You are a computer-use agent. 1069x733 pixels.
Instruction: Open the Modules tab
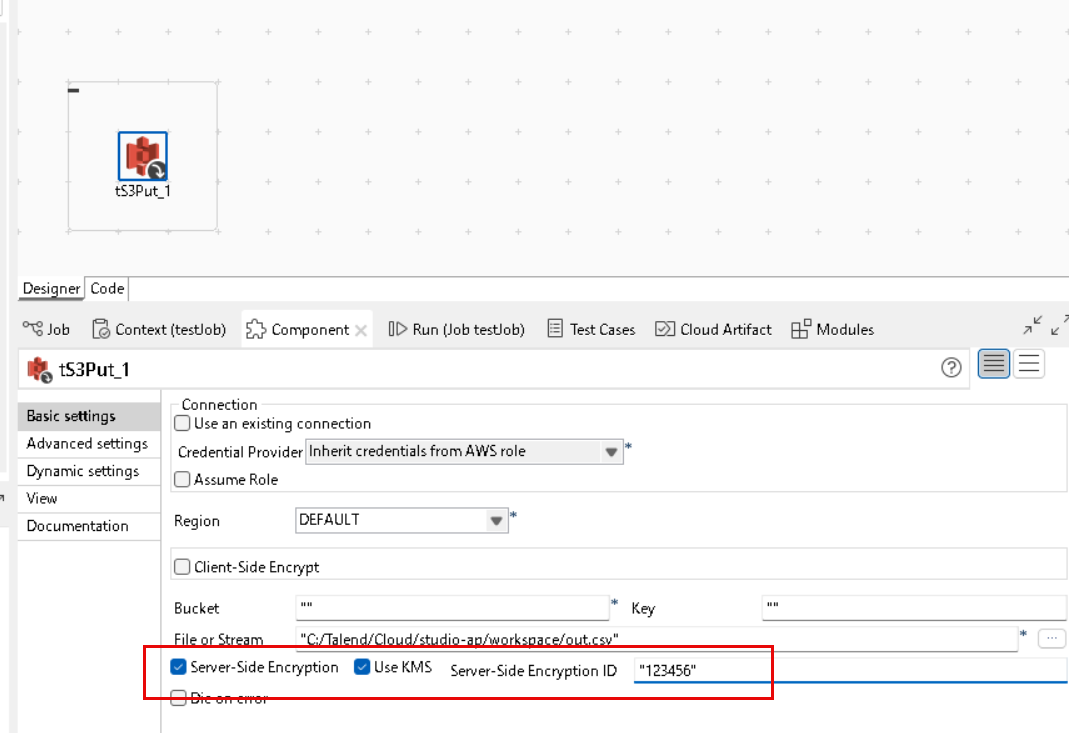point(832,329)
